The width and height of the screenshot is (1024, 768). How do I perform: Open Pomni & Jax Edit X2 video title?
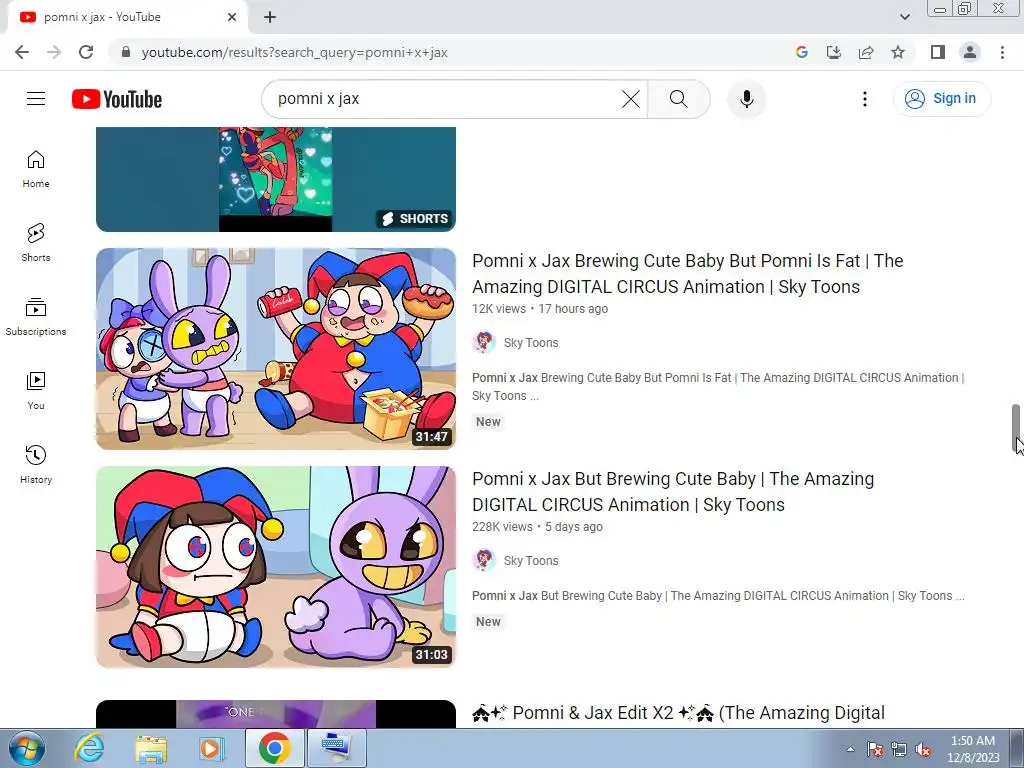point(679,713)
